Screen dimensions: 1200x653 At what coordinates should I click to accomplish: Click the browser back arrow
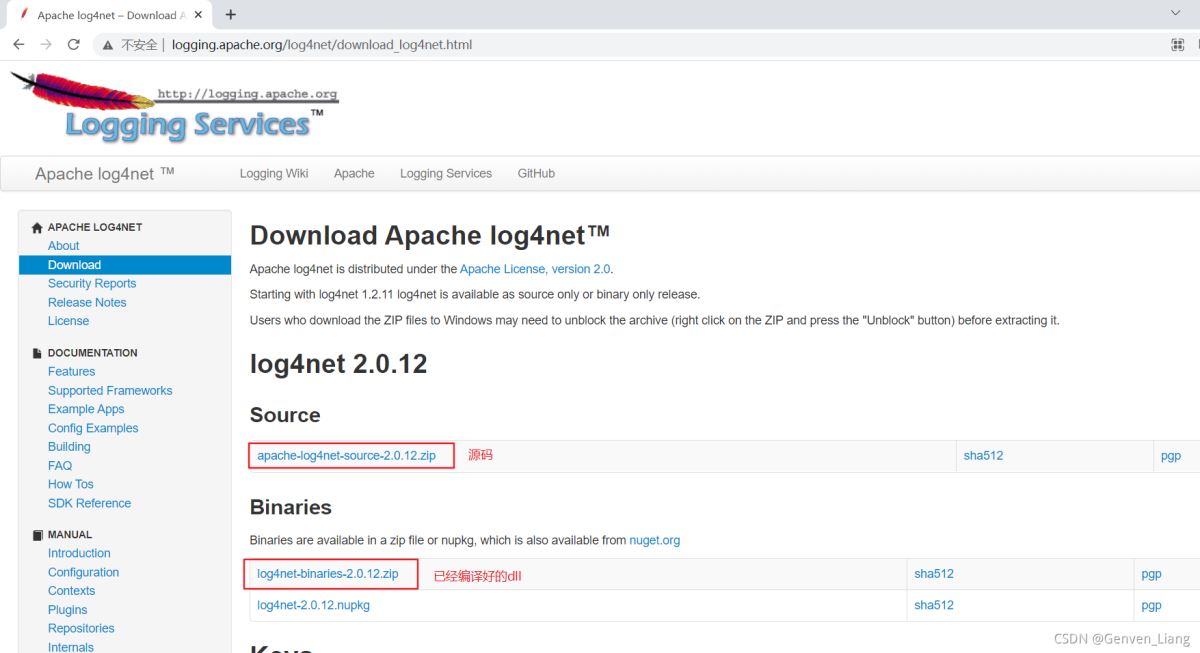18,45
